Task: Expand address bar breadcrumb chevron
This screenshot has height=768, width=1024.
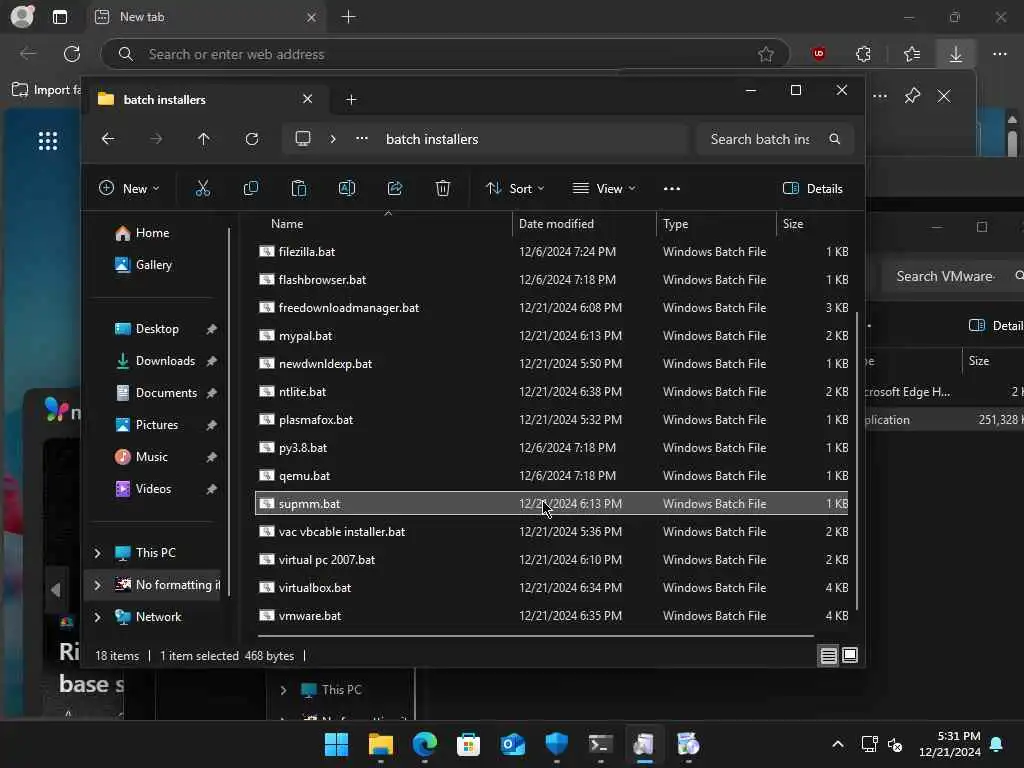Action: [x=333, y=139]
